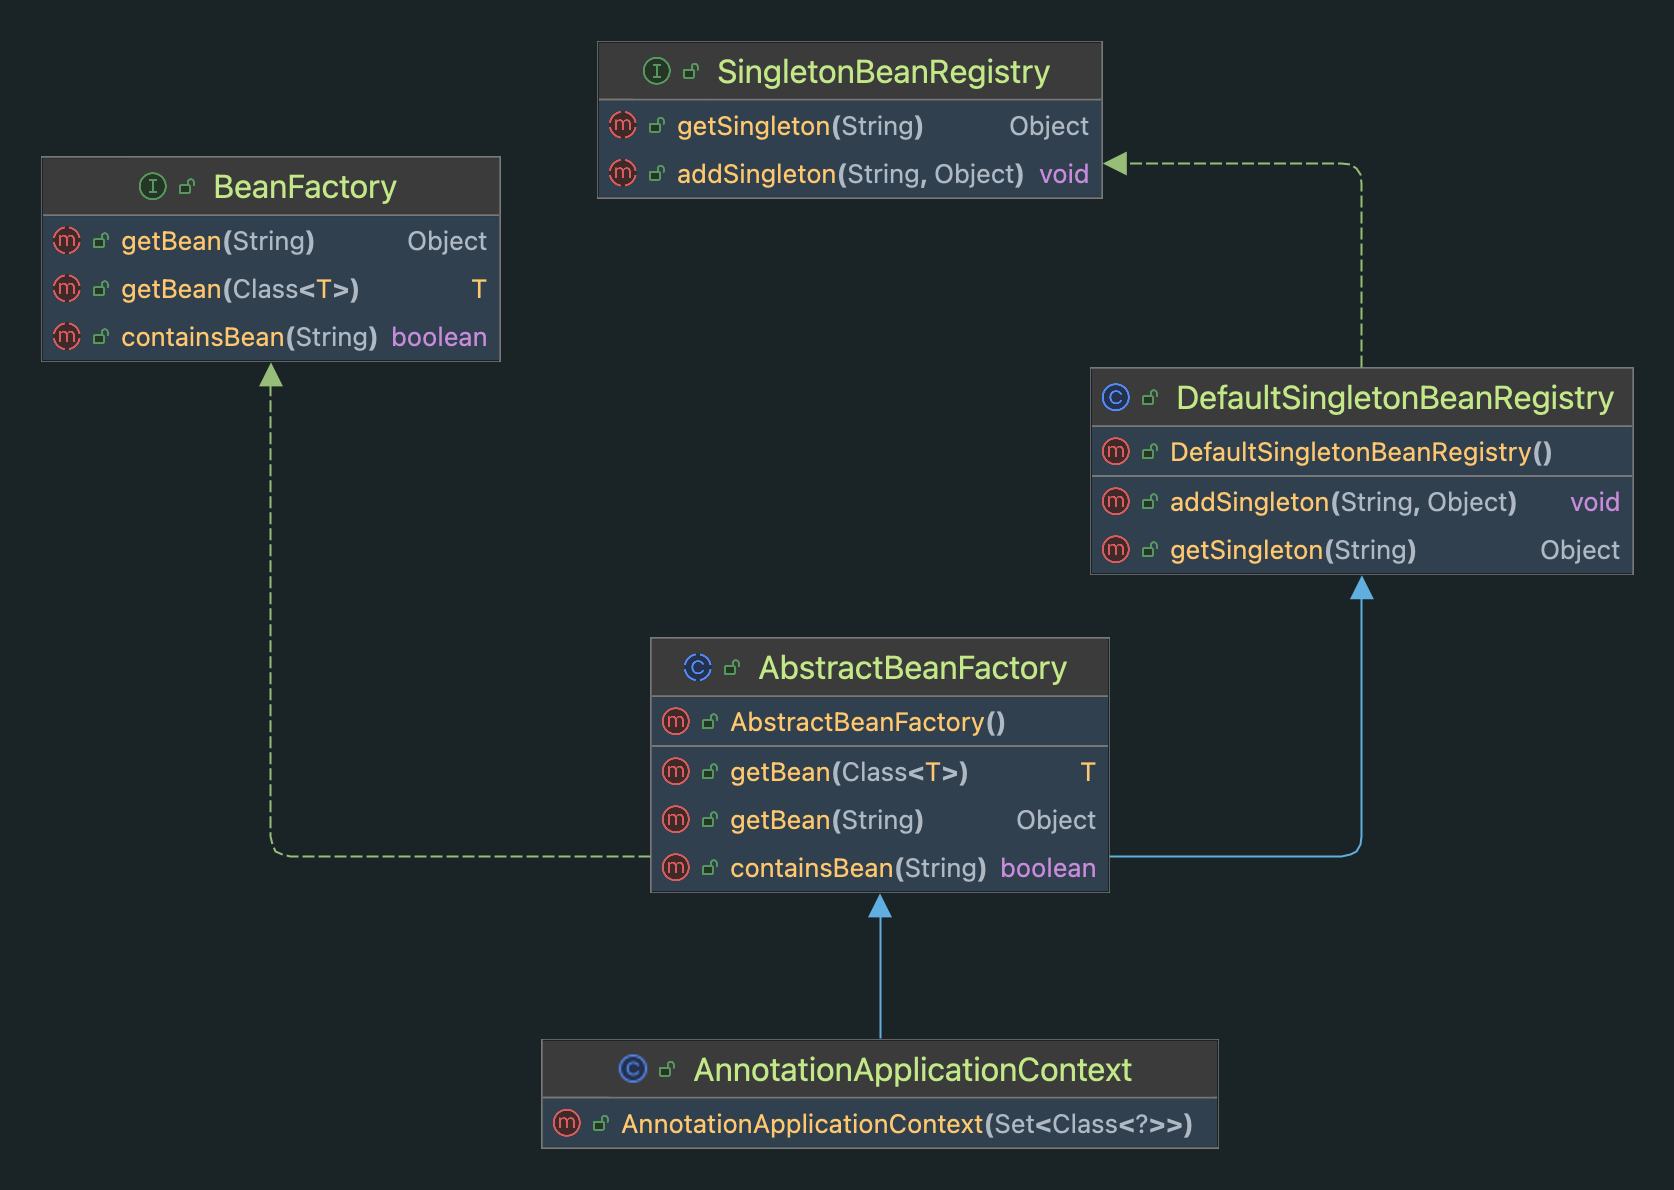1674x1190 pixels.
Task: Click the interface icon beside SingletonBeanRegistry title
Action: tap(656, 71)
